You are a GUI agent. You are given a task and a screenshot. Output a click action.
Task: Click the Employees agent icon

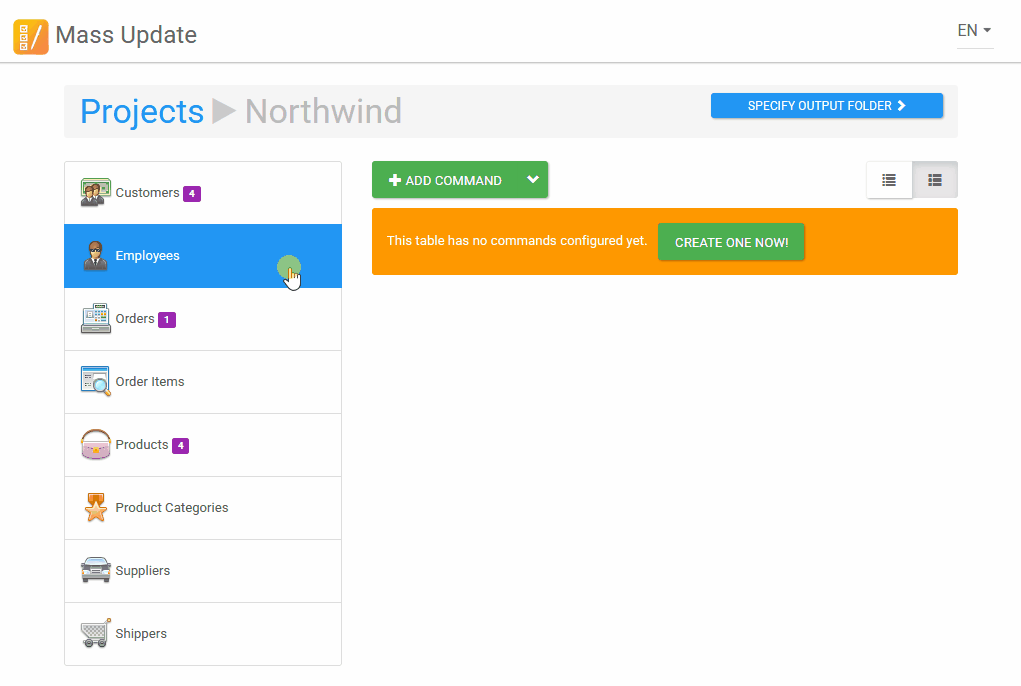pos(95,256)
